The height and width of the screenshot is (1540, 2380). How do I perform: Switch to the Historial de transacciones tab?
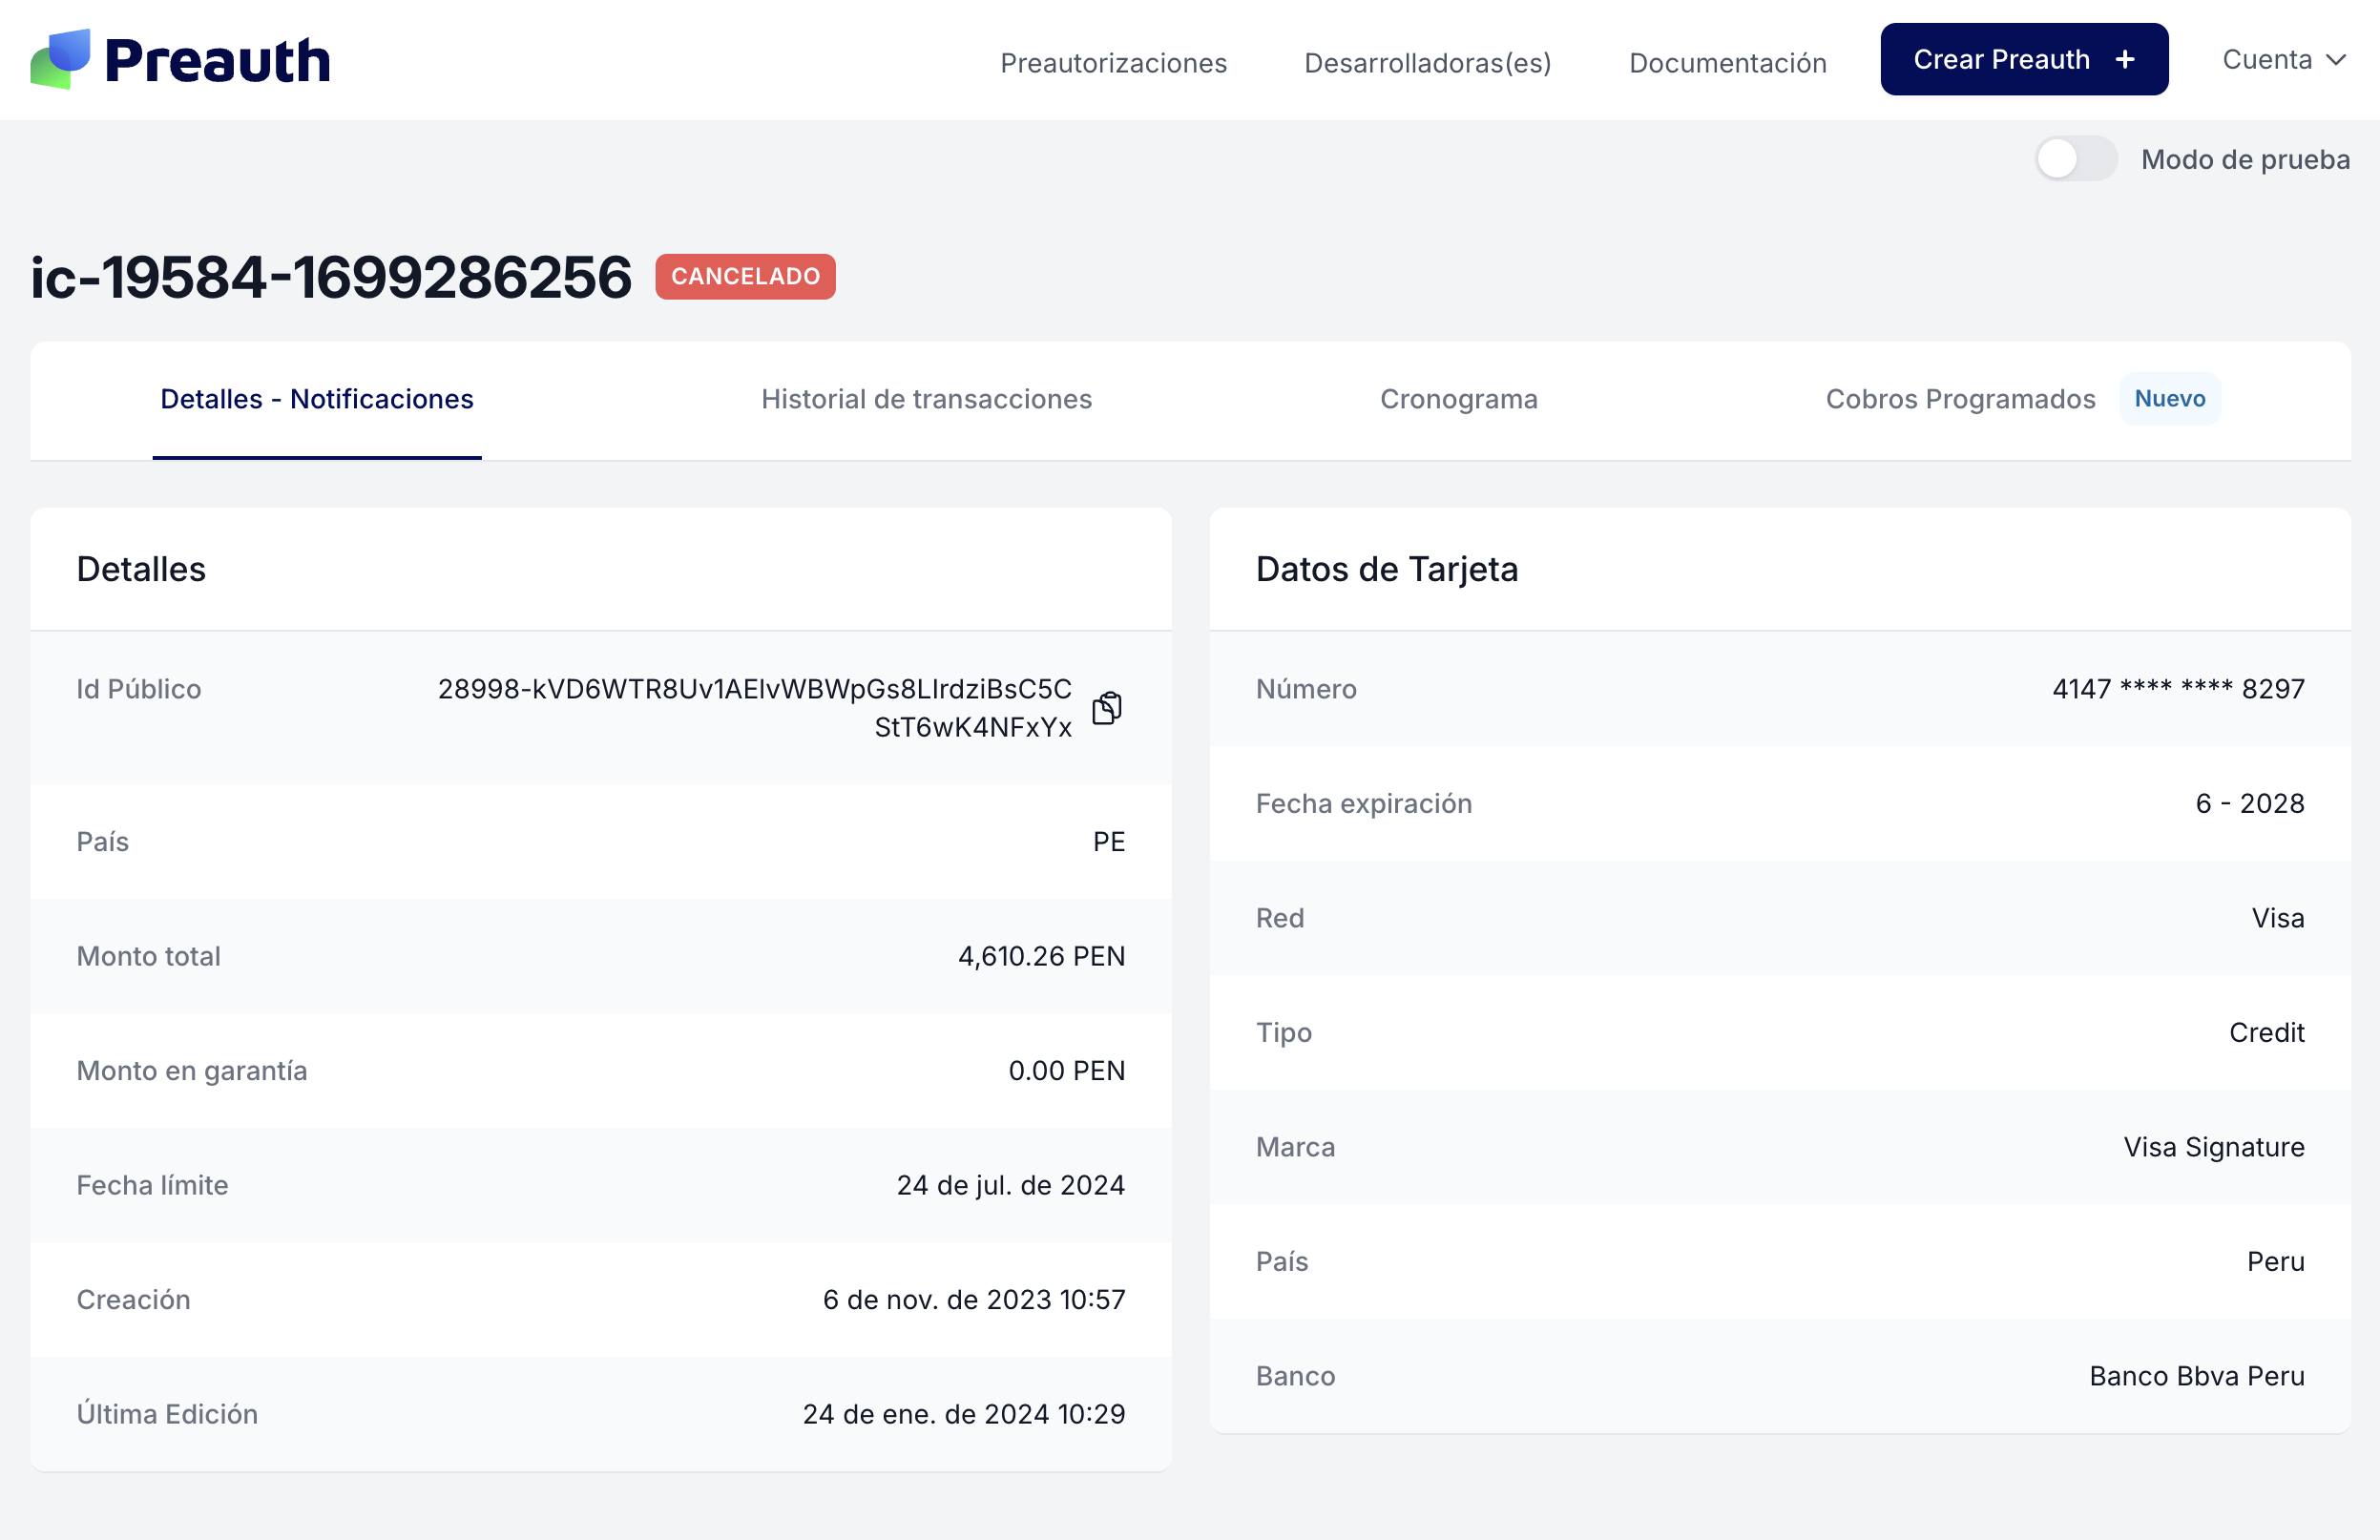click(x=926, y=399)
